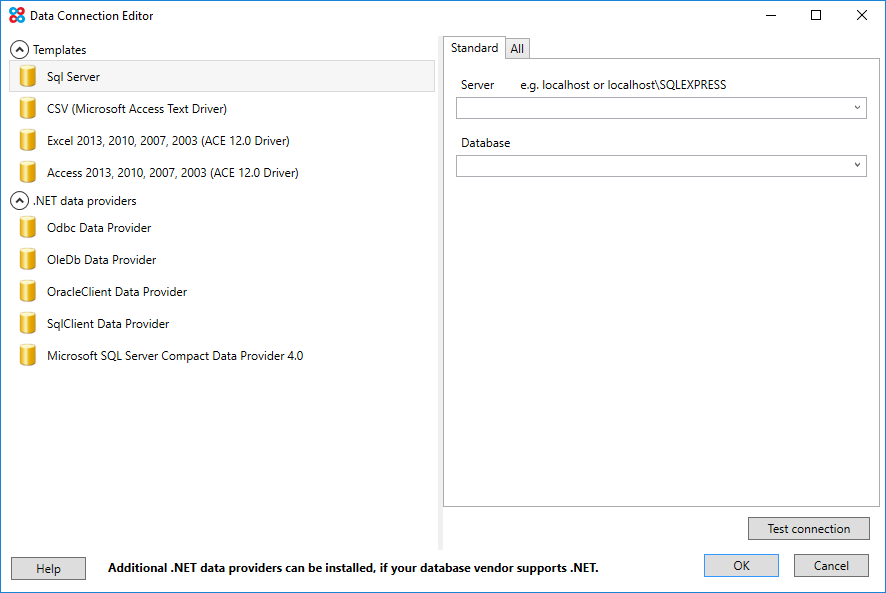The width and height of the screenshot is (886, 593).
Task: Click the SqlClient Data Provider icon
Action: 27,323
